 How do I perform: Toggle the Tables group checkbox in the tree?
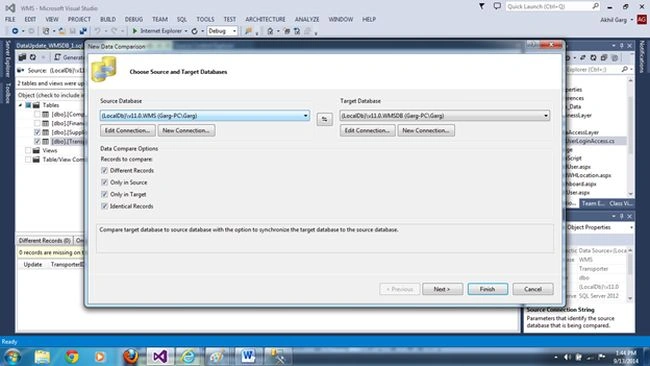point(28,105)
